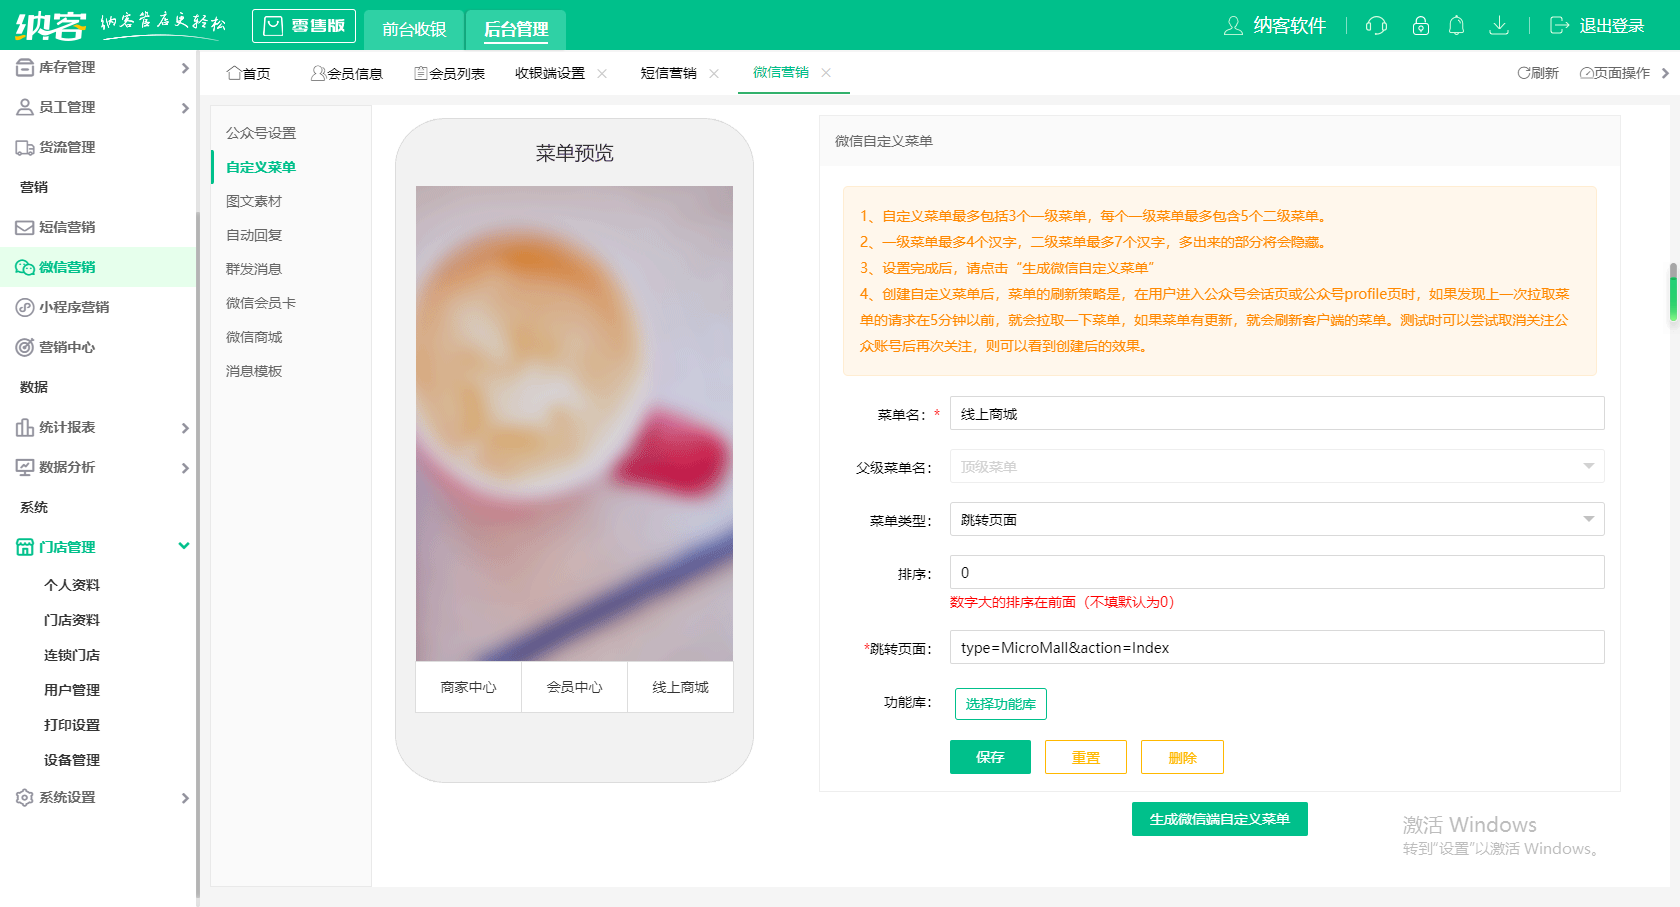Open the 前台收银 navigation item
Image resolution: width=1680 pixels, height=907 pixels.
[x=413, y=29]
